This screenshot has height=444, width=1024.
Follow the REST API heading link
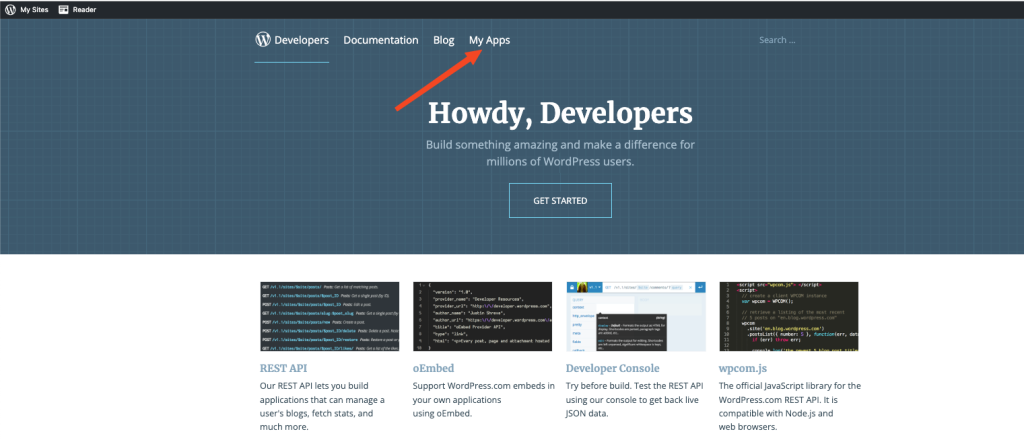[x=282, y=368]
